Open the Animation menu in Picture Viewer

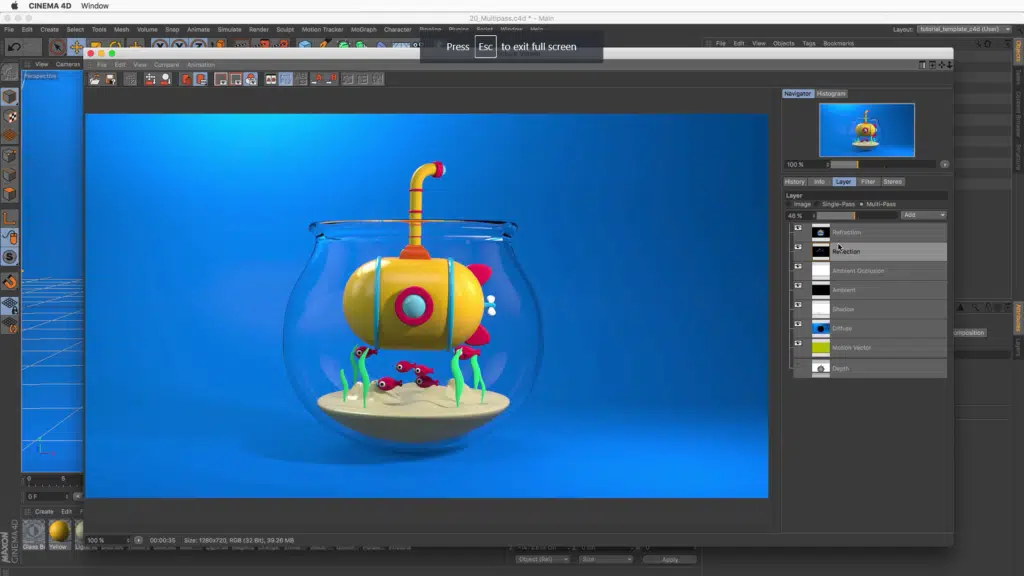[200, 65]
